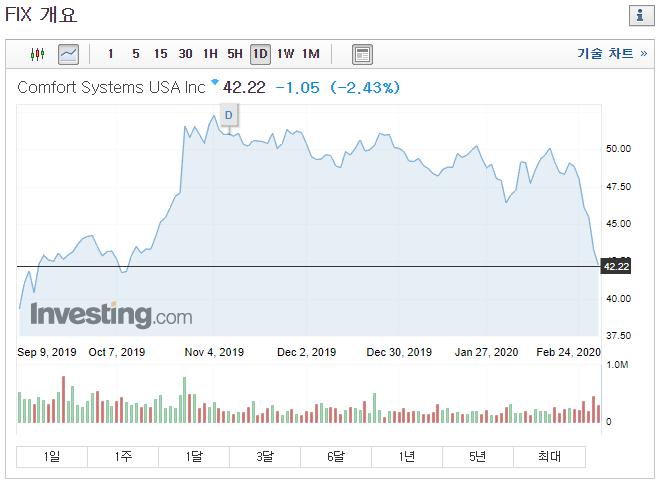The image size is (659, 484).
Task: Click the 45.00 price axis label
Action: click(x=618, y=224)
